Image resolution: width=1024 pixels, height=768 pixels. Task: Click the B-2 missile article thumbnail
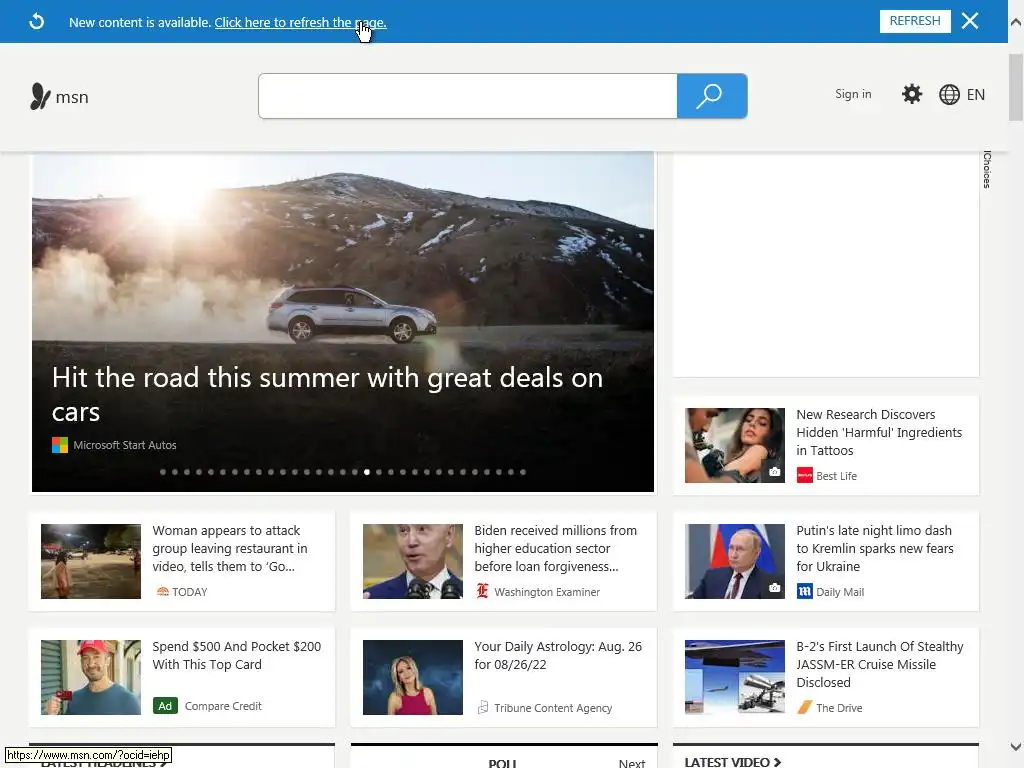click(735, 677)
